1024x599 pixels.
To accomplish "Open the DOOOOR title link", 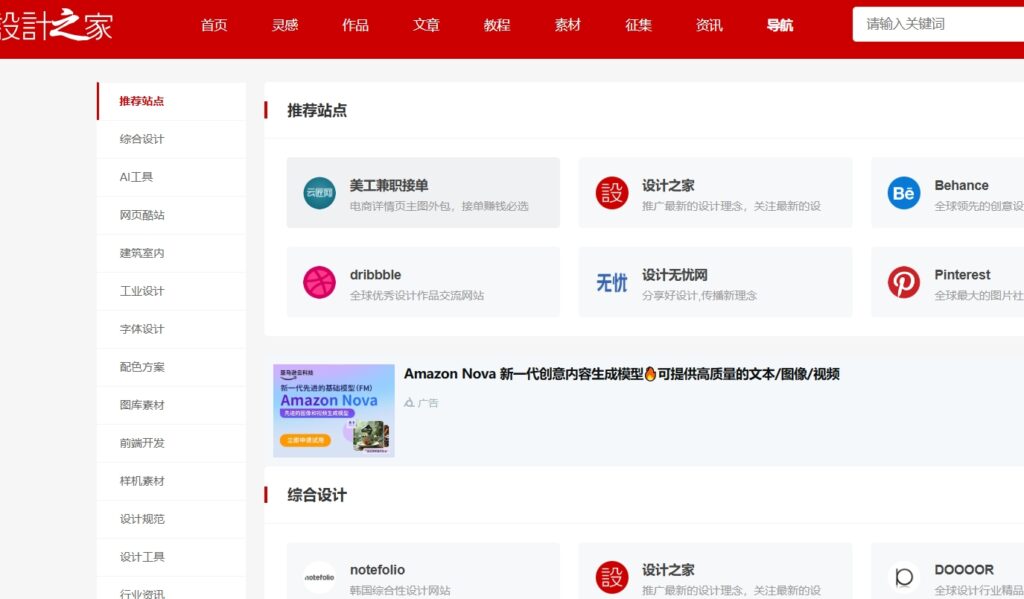I will pos(964,570).
